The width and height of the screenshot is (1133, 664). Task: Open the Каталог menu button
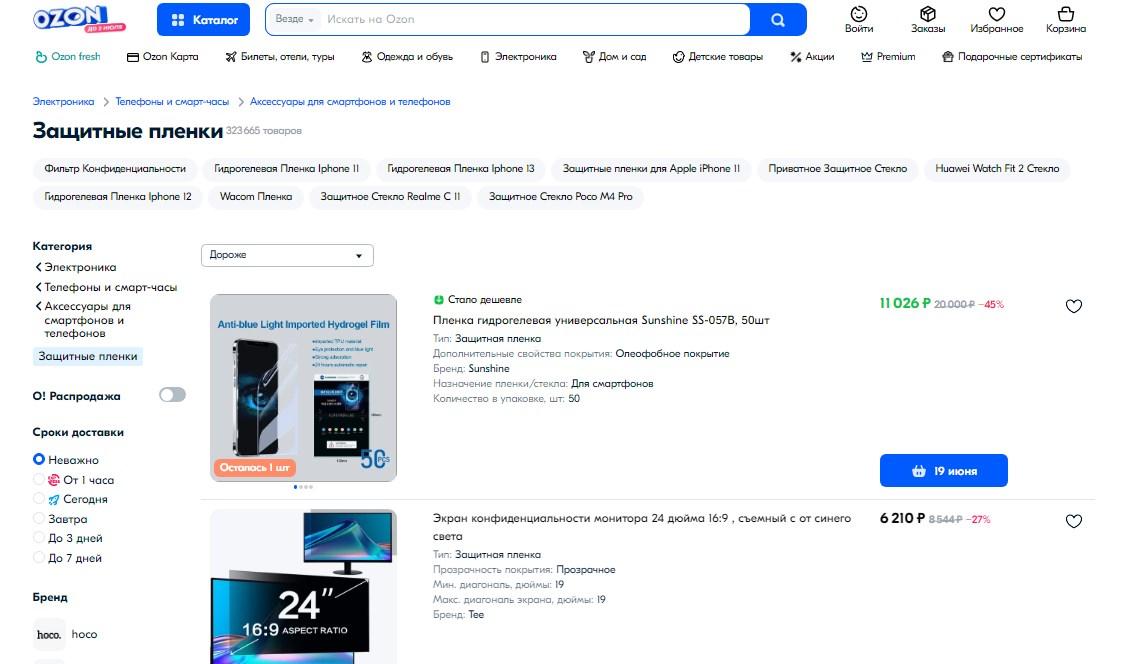[x=203, y=20]
